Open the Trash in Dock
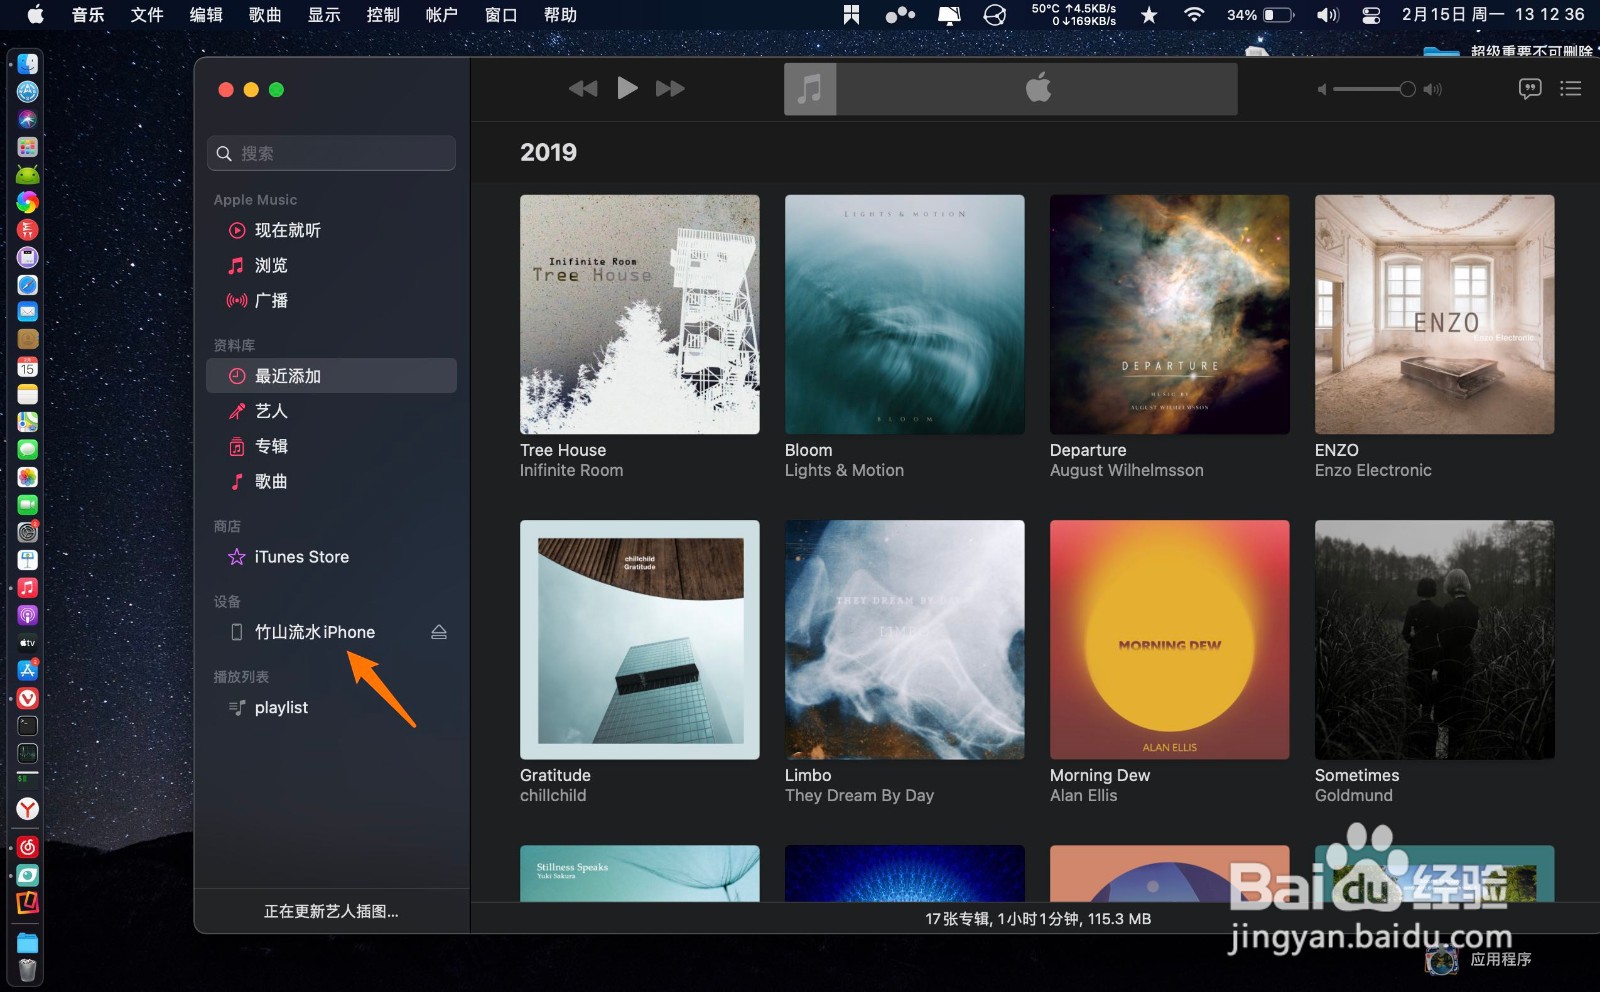The width and height of the screenshot is (1600, 992). coord(28,969)
